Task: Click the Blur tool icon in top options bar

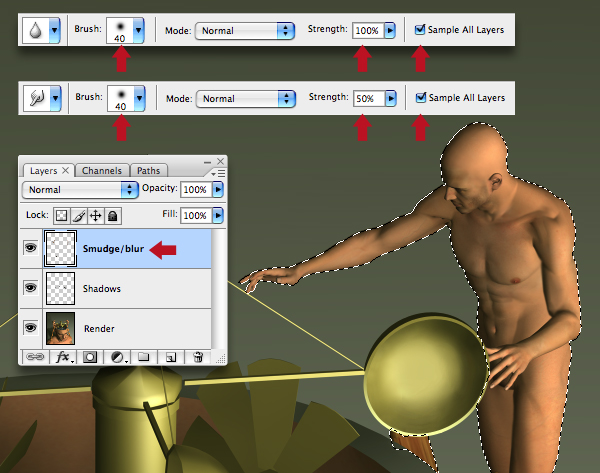Action: (x=36, y=30)
